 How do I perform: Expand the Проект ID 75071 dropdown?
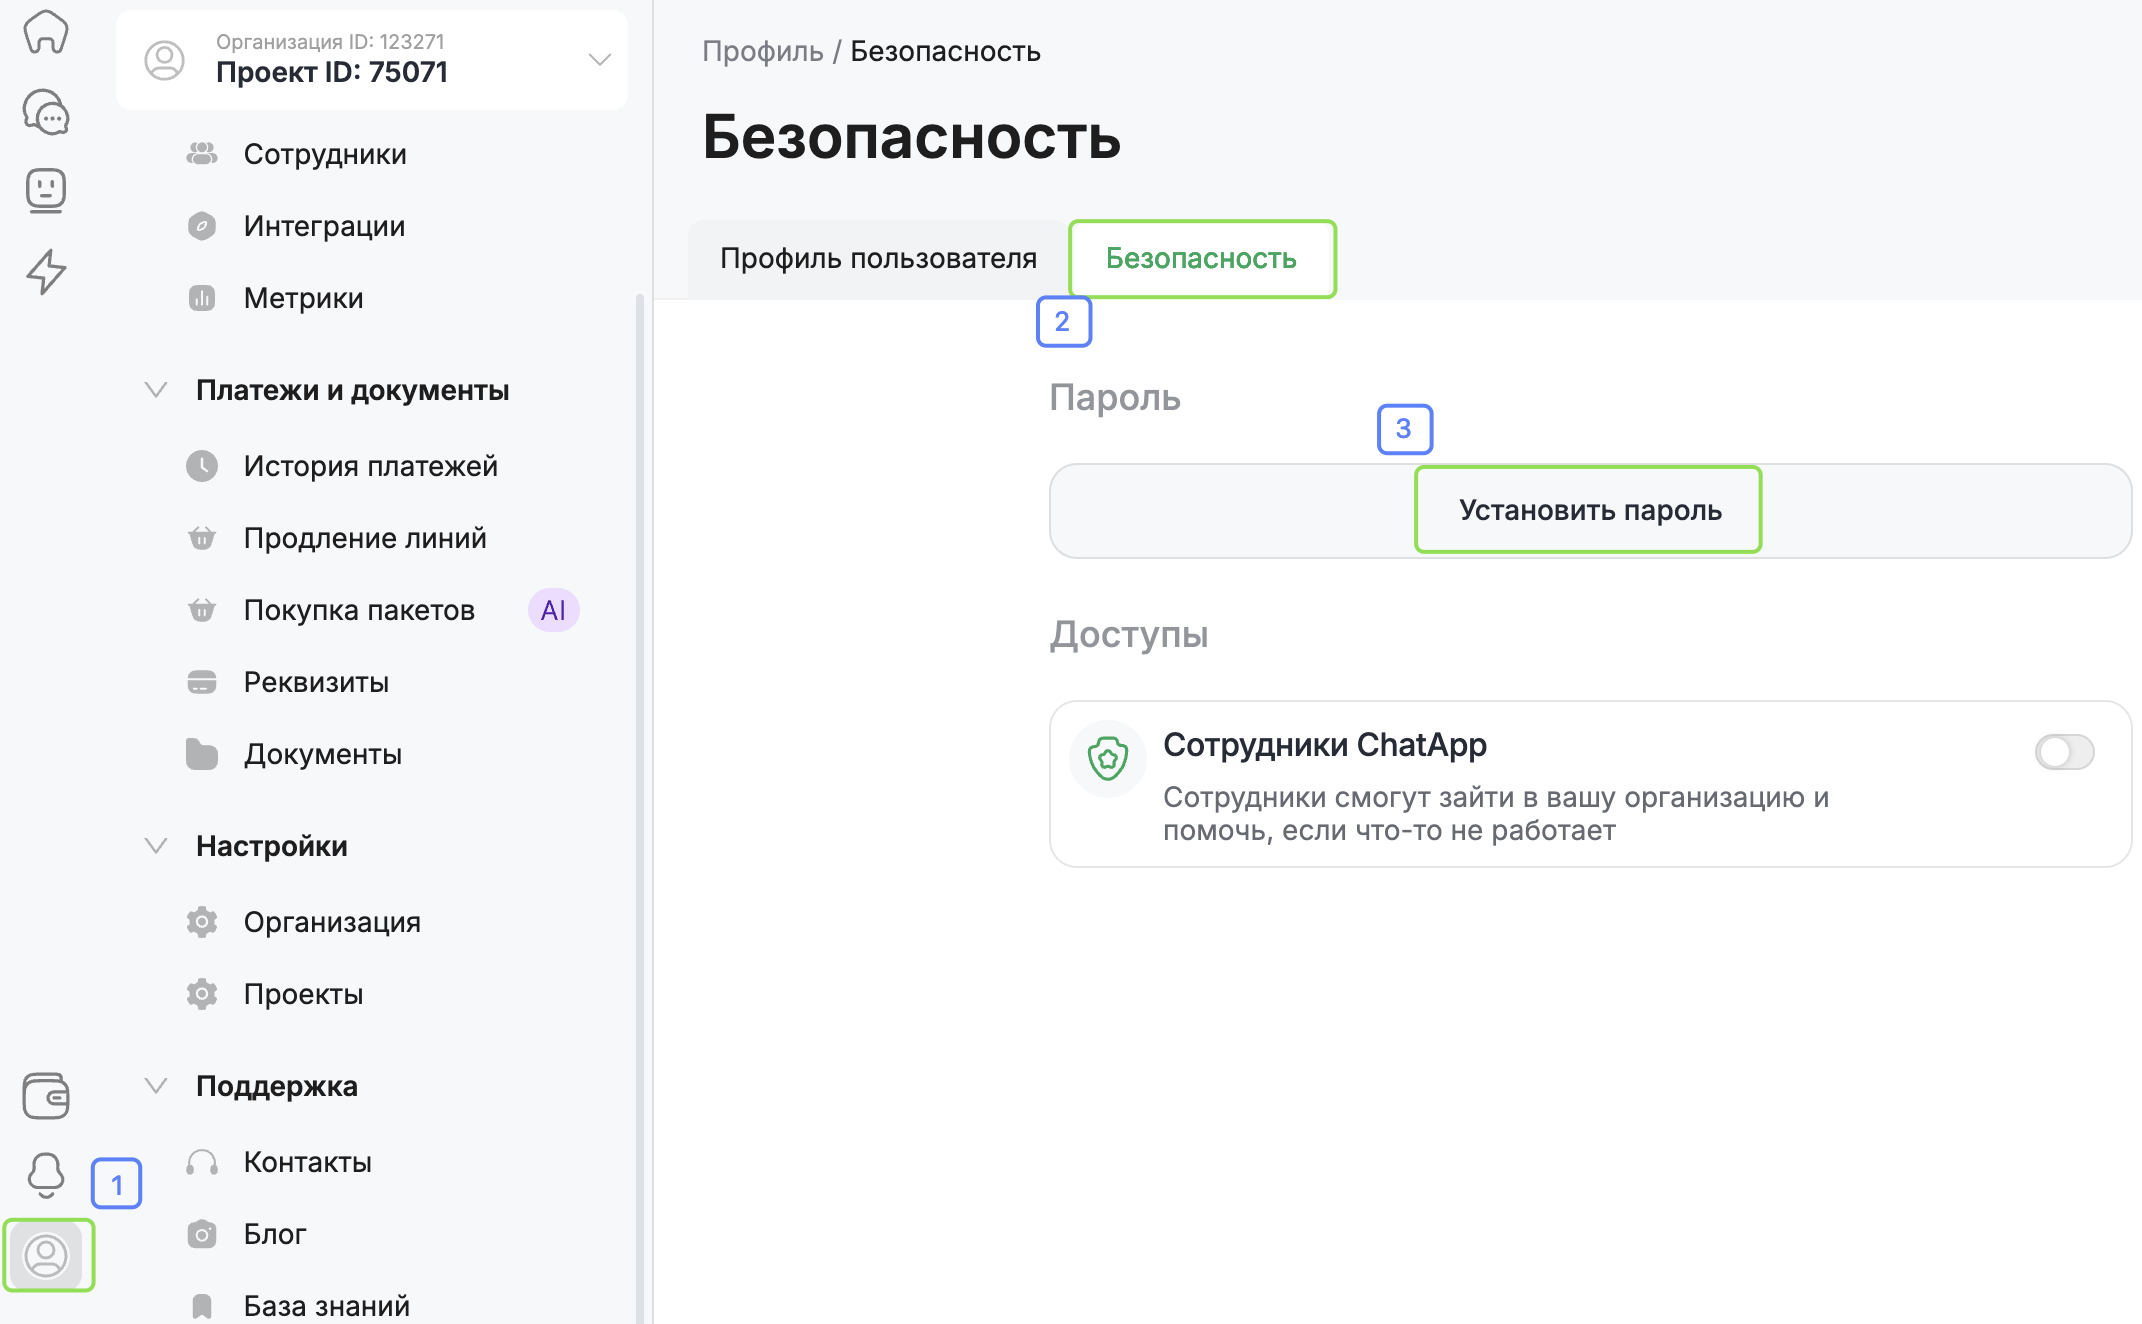599,60
